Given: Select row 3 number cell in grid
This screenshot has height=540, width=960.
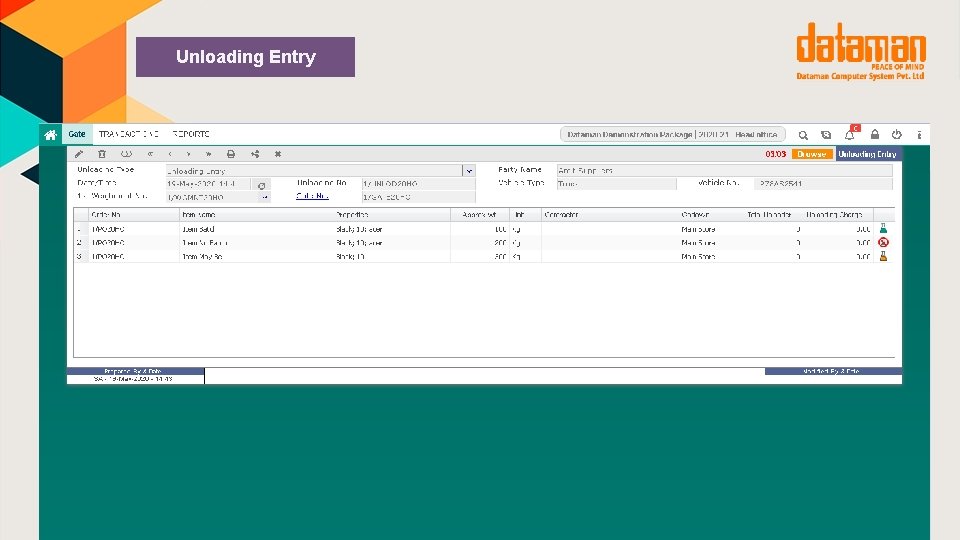Looking at the screenshot, I should click(x=81, y=257).
